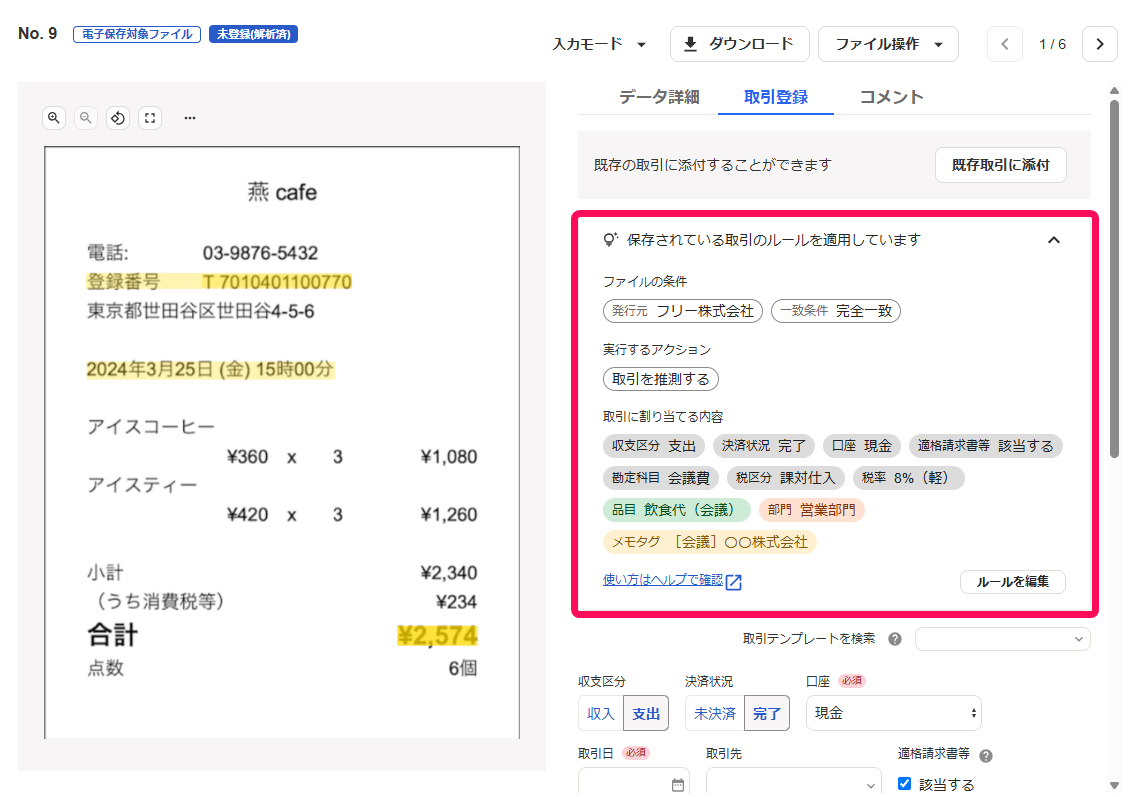Rotate the receipt image
The image size is (1130, 797).
118,117
